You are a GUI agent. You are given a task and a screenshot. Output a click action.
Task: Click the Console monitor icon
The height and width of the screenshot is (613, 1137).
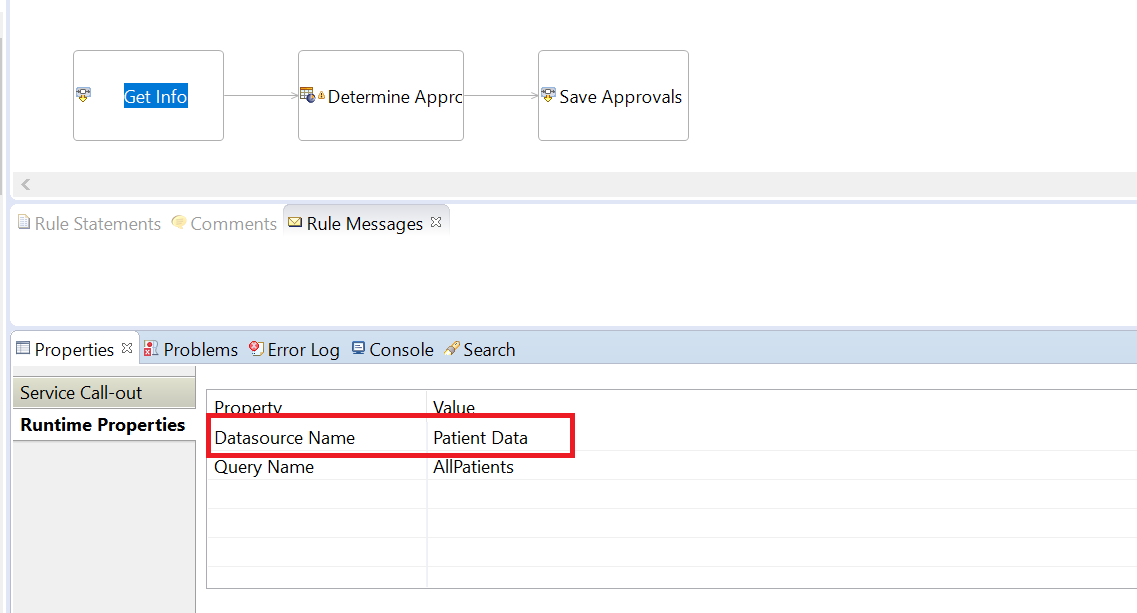pos(358,348)
